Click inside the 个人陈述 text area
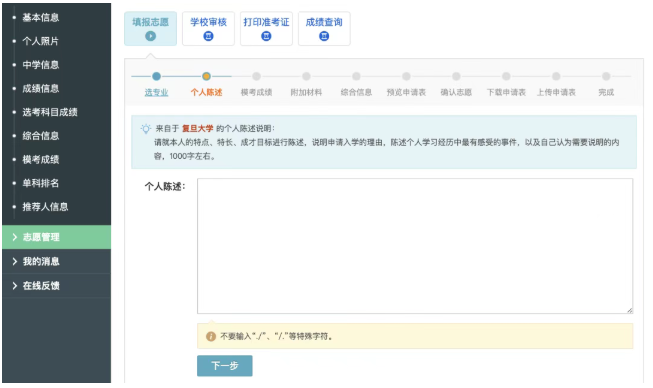Screen dimensions: 653x388 (415, 246)
